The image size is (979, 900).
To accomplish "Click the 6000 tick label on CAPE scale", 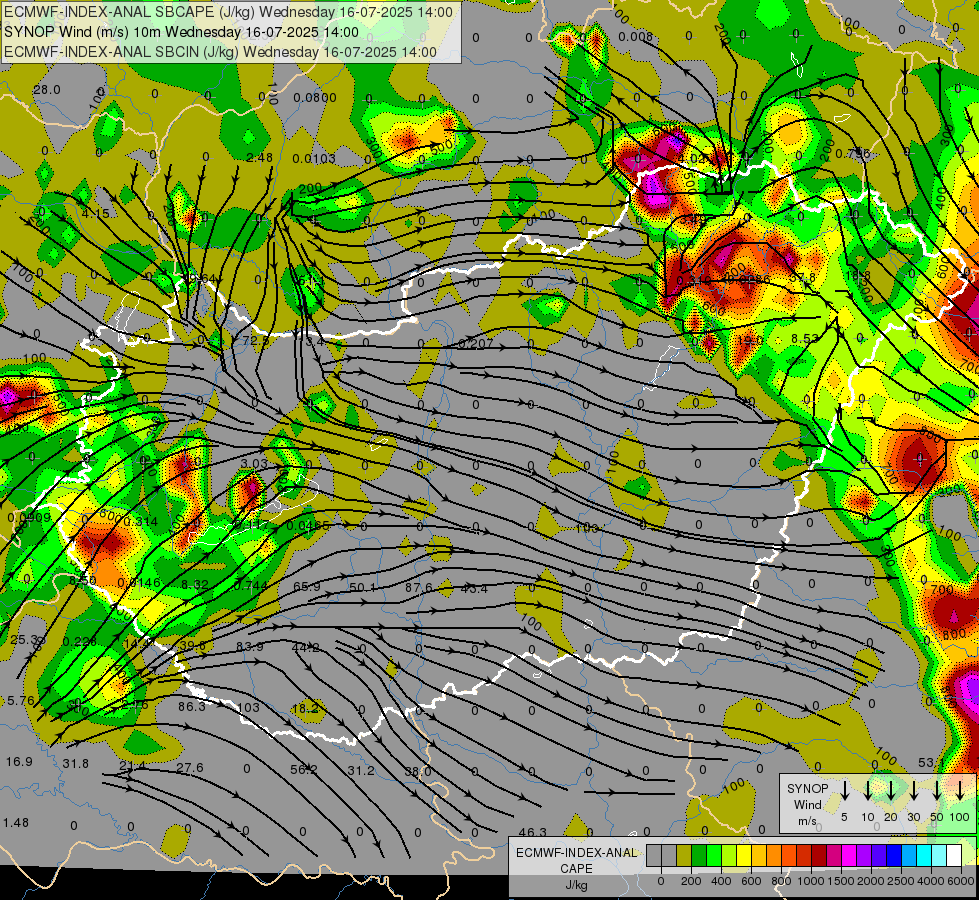I will (x=962, y=881).
